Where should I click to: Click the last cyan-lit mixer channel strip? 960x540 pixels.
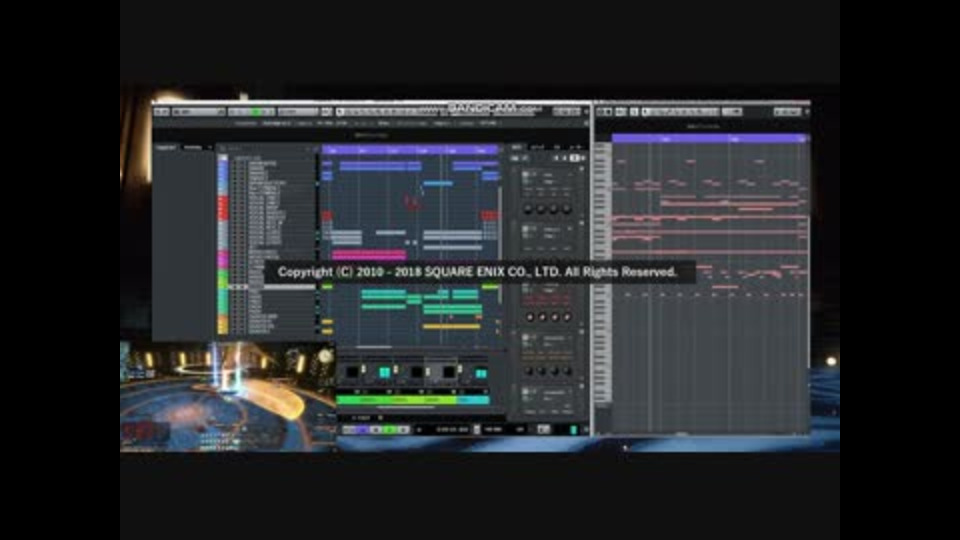481,372
